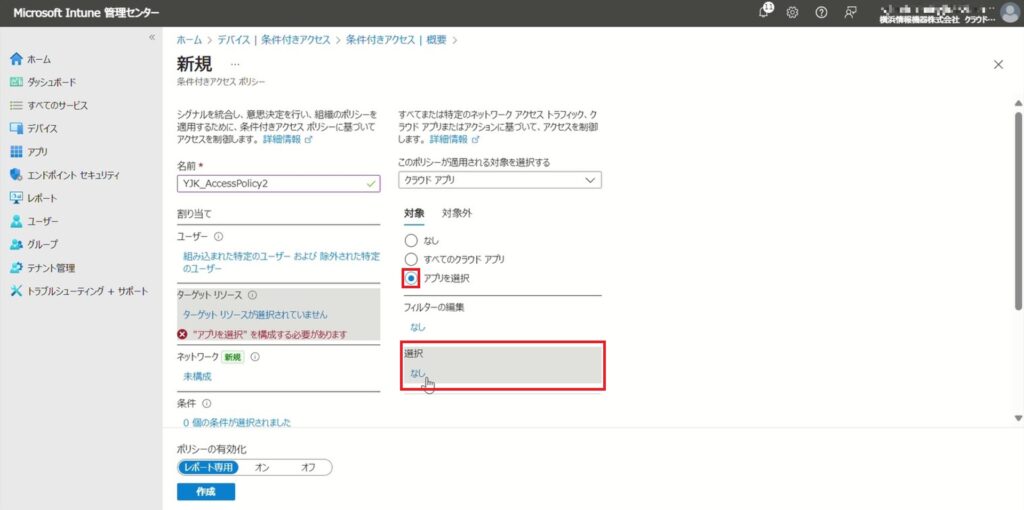Image resolution: width=1024 pixels, height=510 pixels.
Task: Click the vertical scrollbar thumb
Action: tap(1017, 210)
